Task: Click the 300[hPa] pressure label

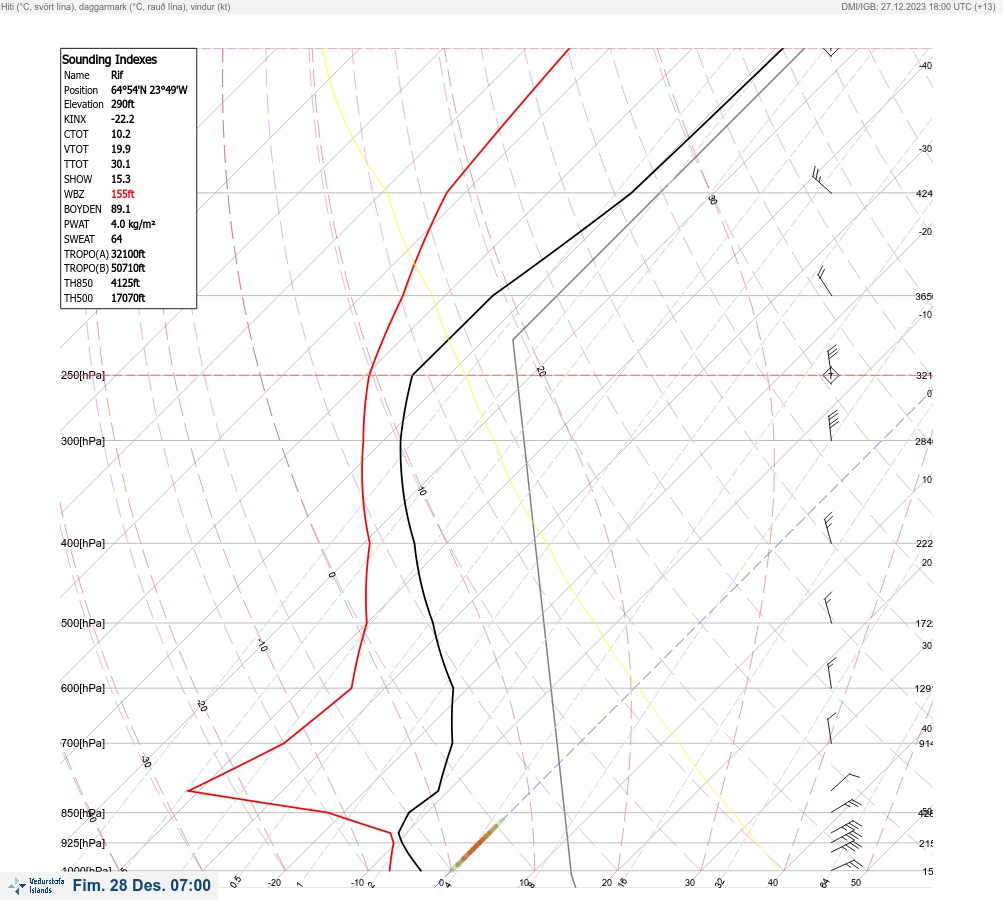Action: 83,441
